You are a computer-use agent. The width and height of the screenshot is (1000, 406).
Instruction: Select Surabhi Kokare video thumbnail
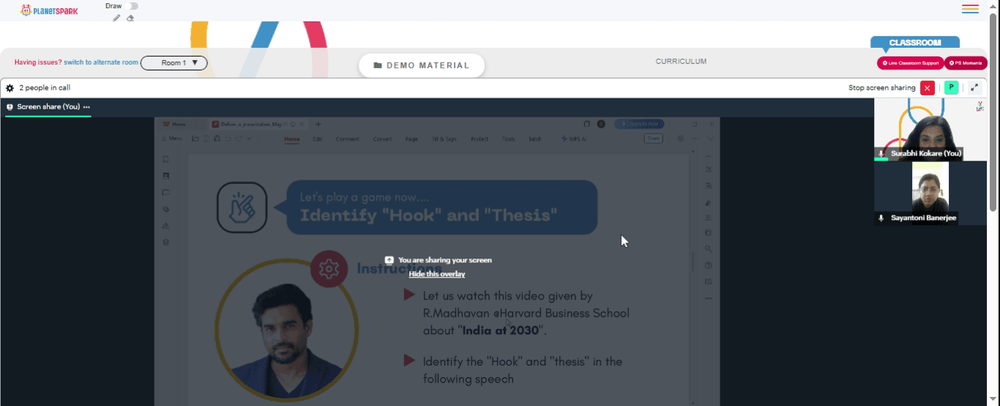click(930, 129)
